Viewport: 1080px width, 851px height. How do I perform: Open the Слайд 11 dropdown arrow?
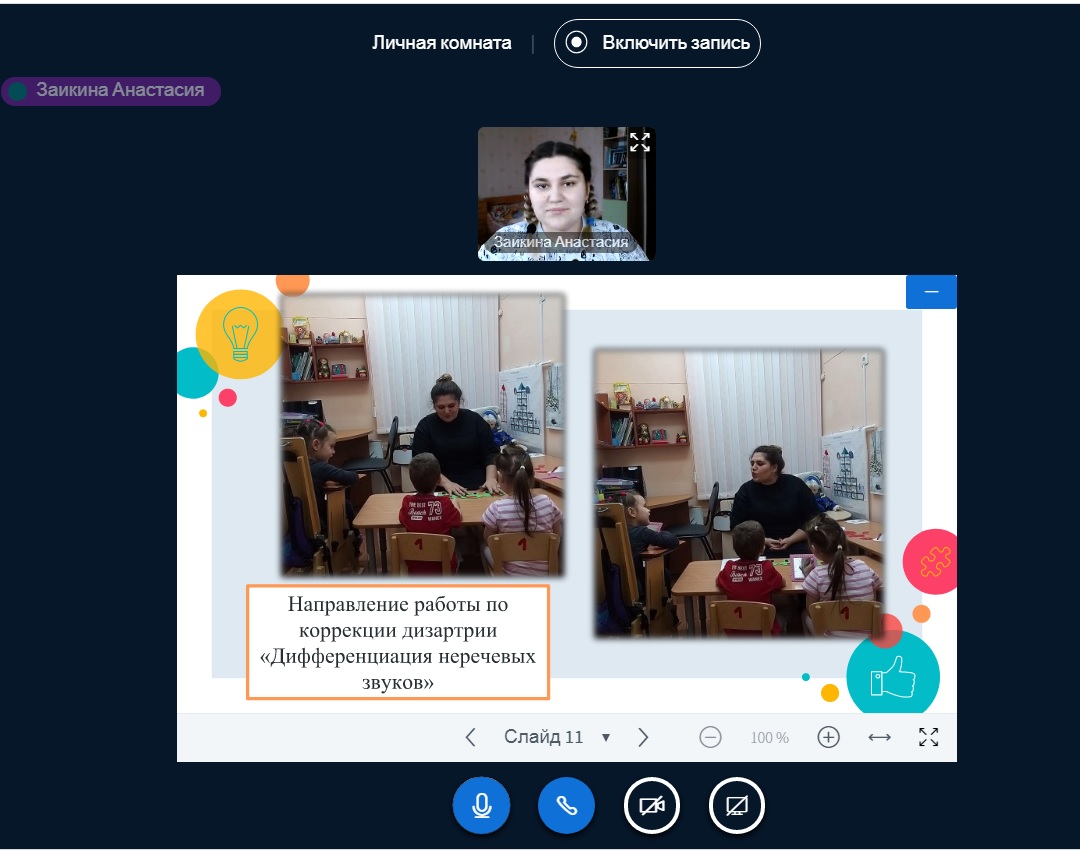coord(605,738)
